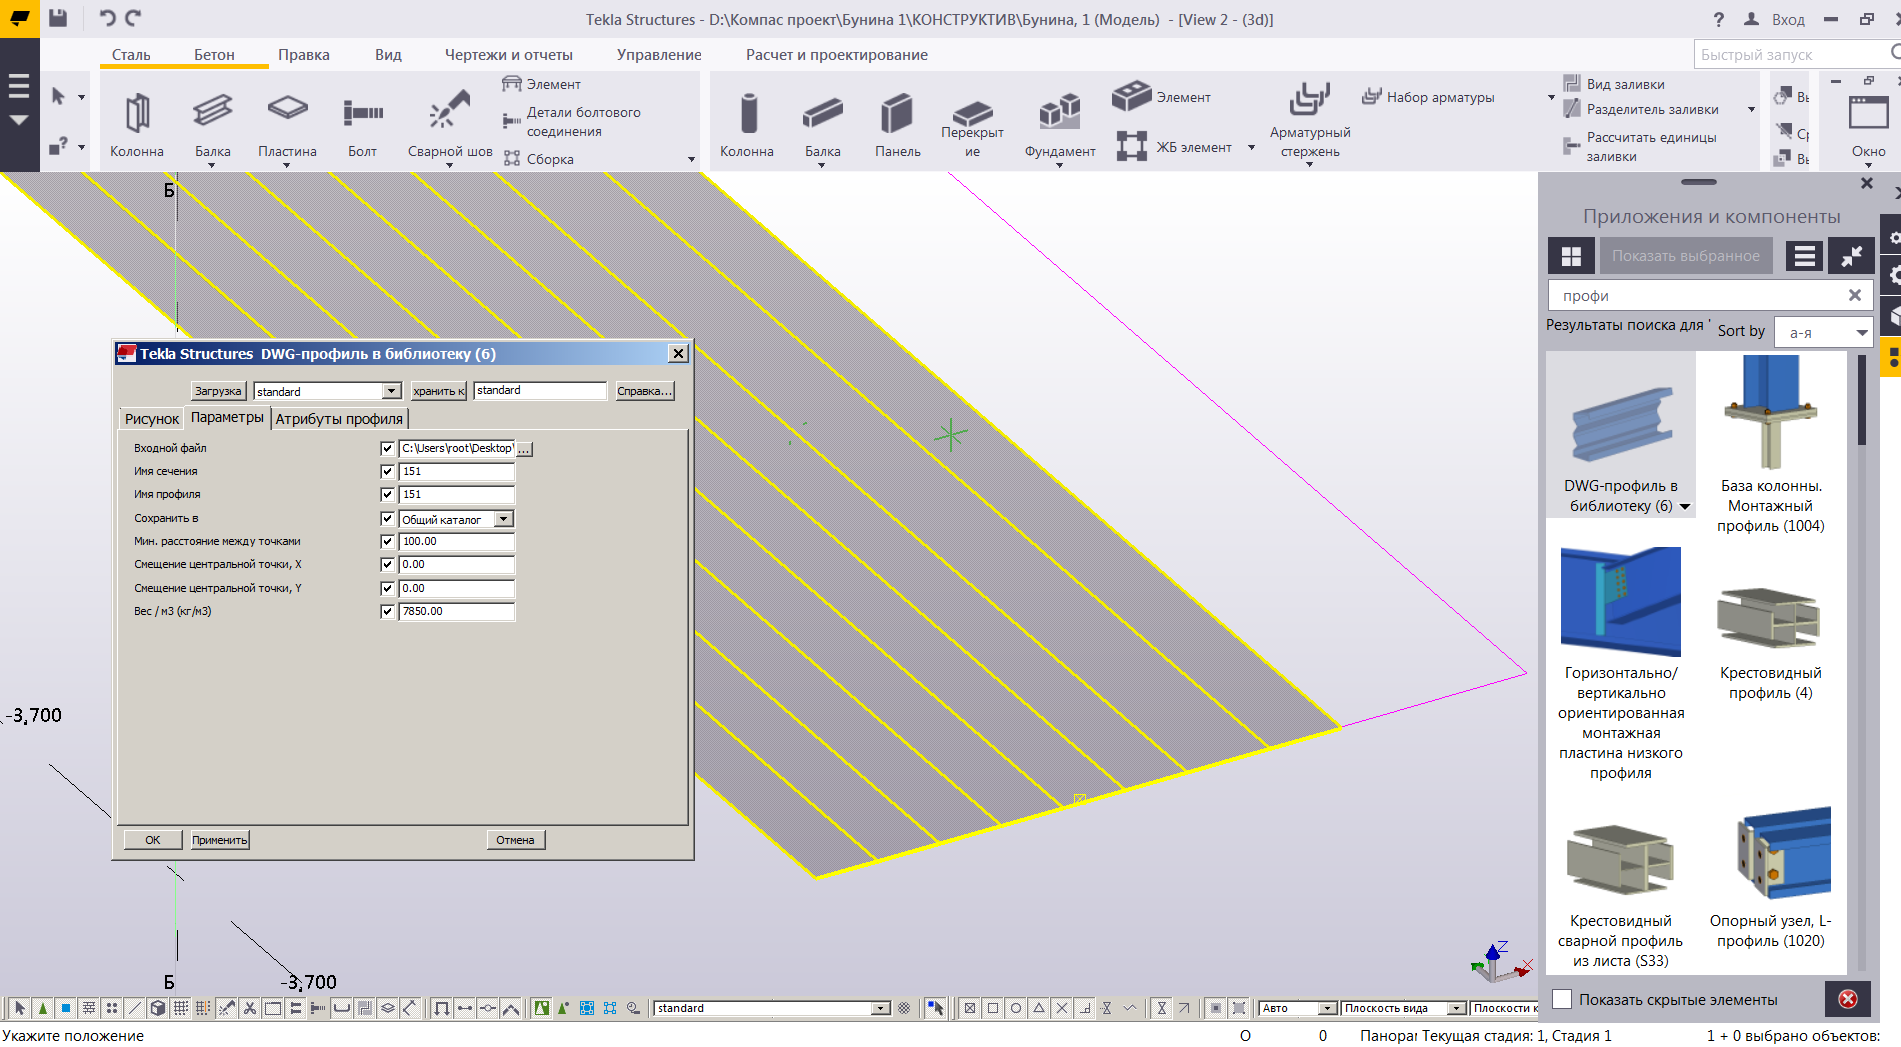This screenshot has height=1047, width=1901.
Task: Click the Фундамент (foundation) icon
Action: [x=1059, y=112]
